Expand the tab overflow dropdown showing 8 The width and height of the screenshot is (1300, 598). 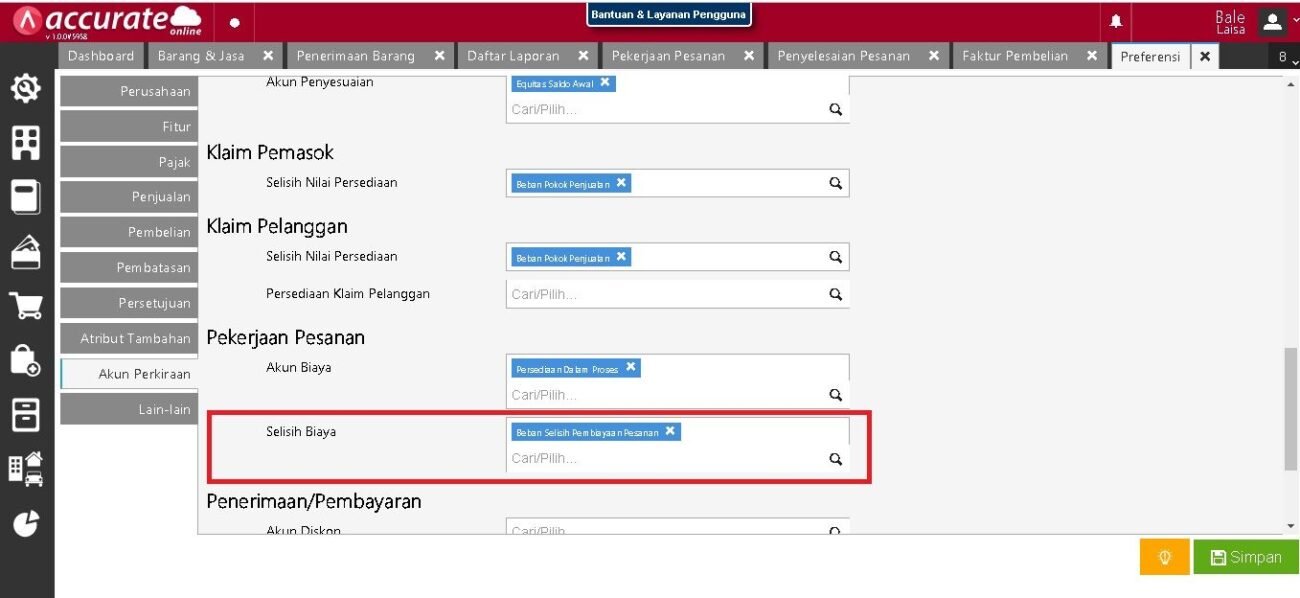tap(1284, 57)
